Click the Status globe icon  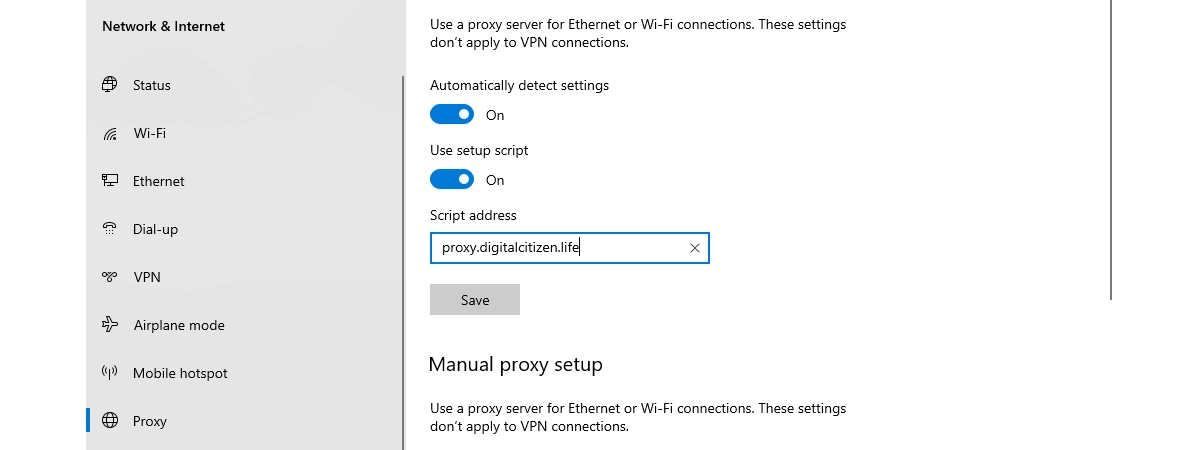(x=110, y=85)
